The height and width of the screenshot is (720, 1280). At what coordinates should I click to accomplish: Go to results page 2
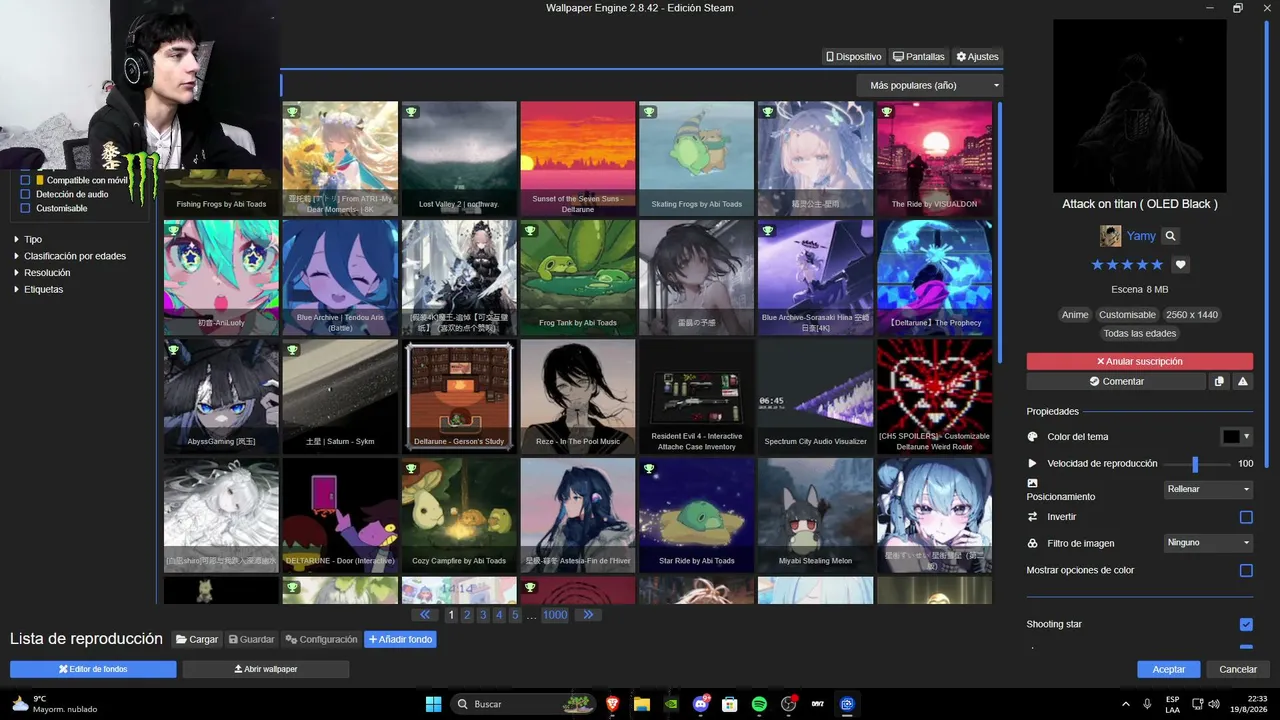click(x=467, y=615)
